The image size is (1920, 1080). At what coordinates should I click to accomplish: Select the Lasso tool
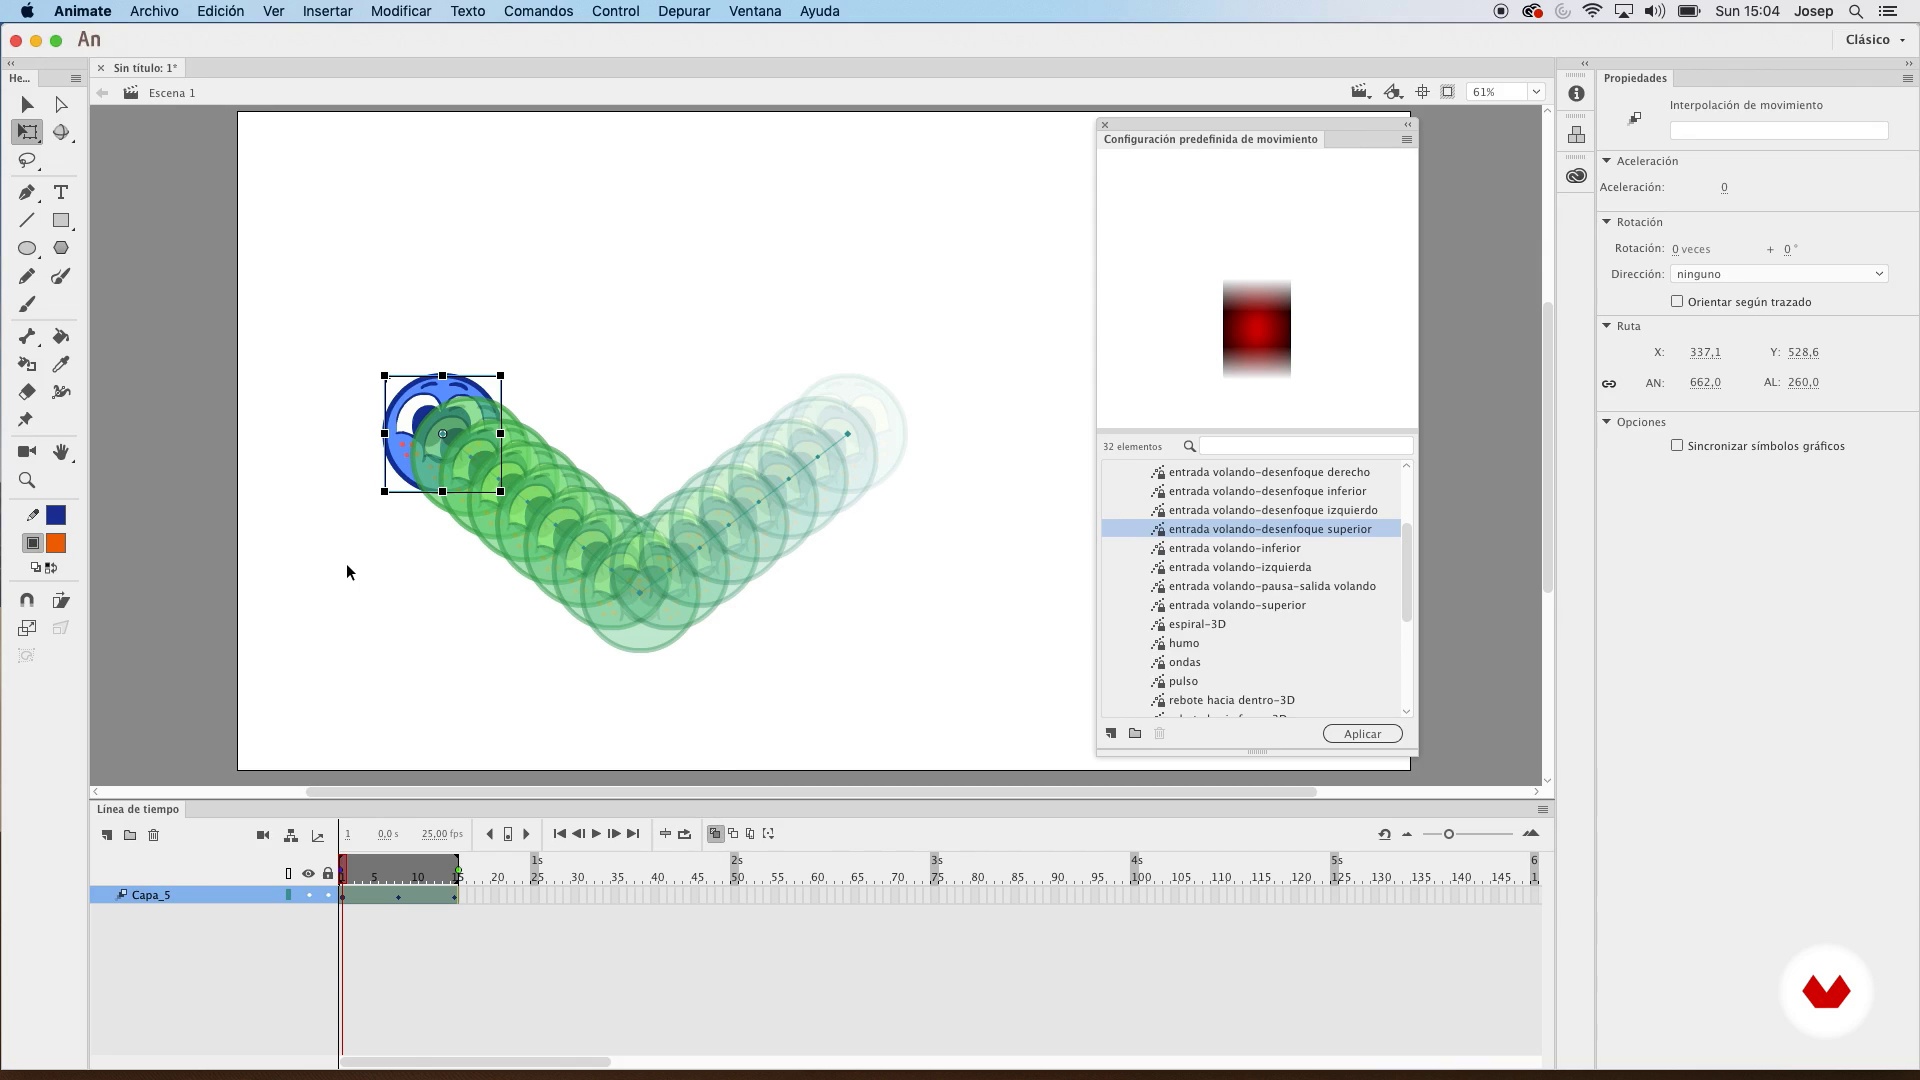click(27, 160)
